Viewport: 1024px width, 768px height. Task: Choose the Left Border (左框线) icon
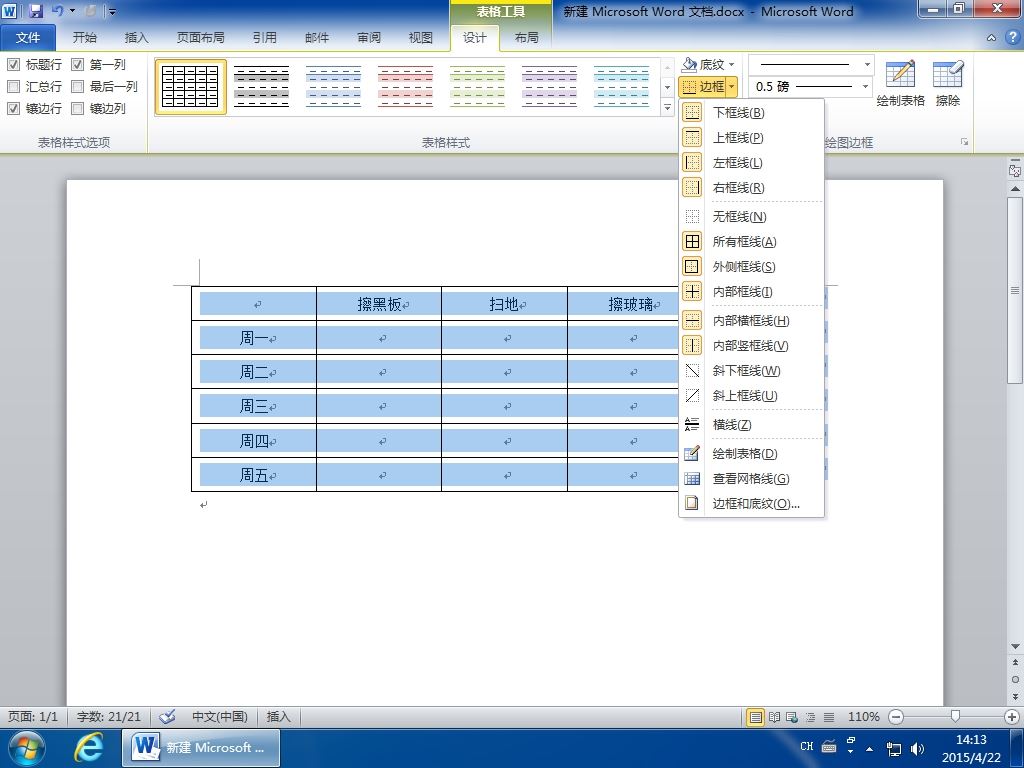[692, 162]
